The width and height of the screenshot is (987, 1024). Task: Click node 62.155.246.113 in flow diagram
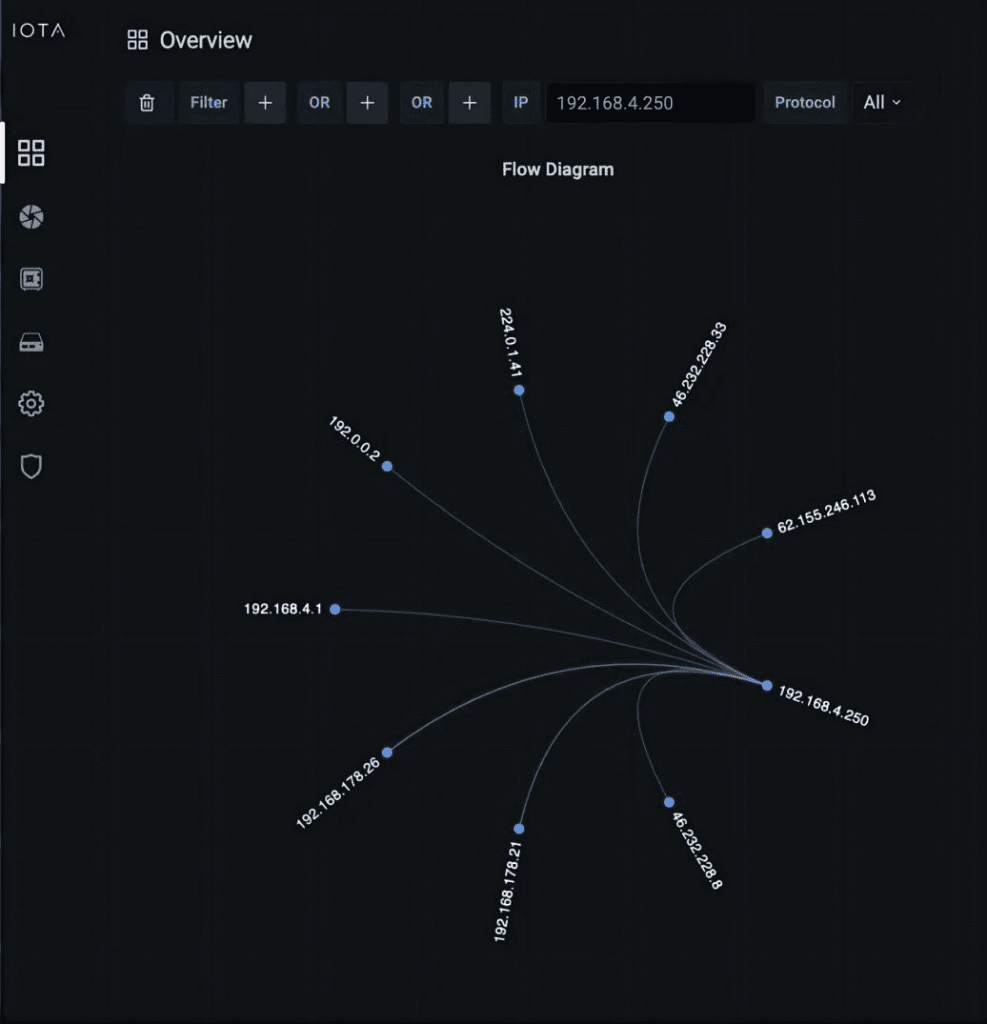tap(767, 533)
